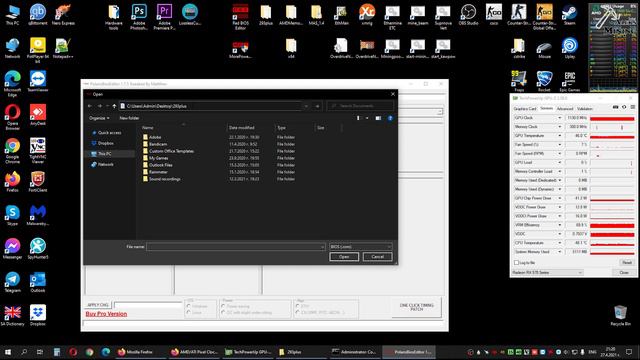This screenshot has width=640, height=360.
Task: Click the Help icon in Open dialog
Action: coord(390,118)
